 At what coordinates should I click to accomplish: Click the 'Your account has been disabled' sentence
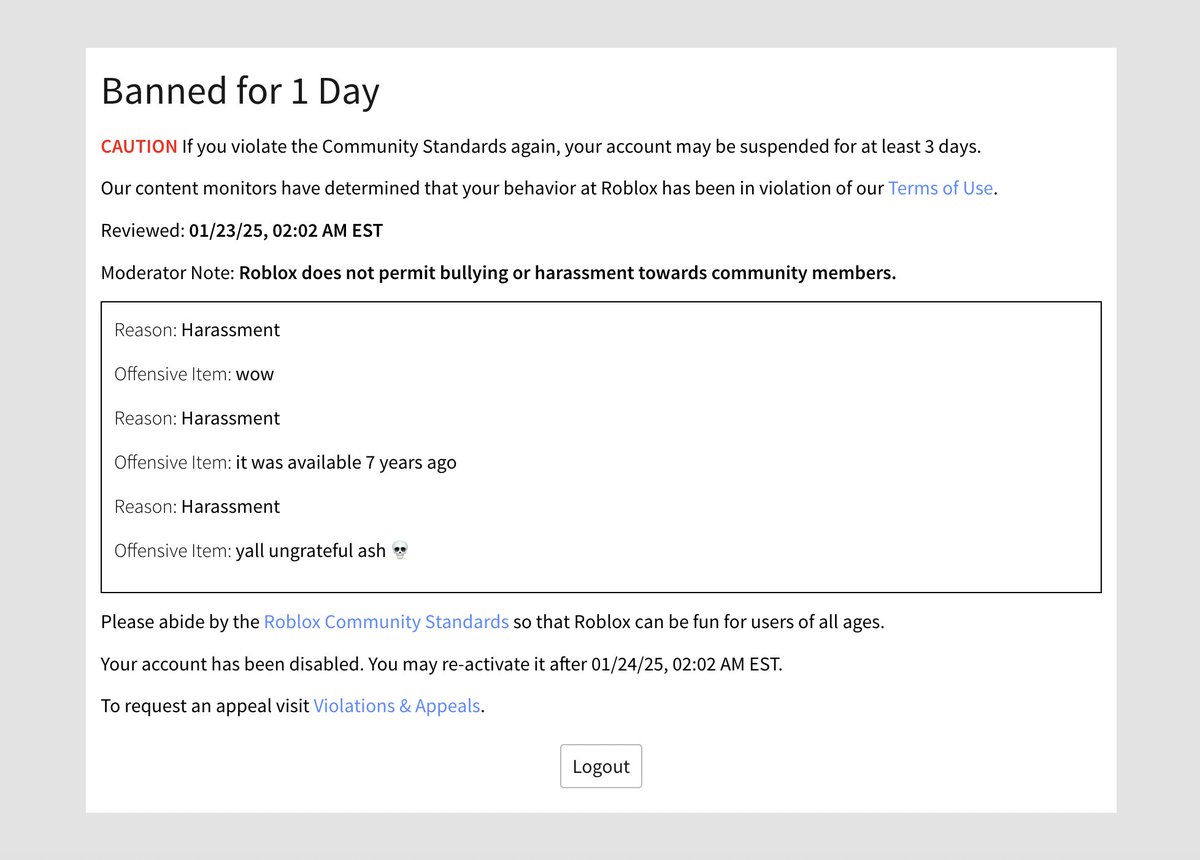point(442,664)
